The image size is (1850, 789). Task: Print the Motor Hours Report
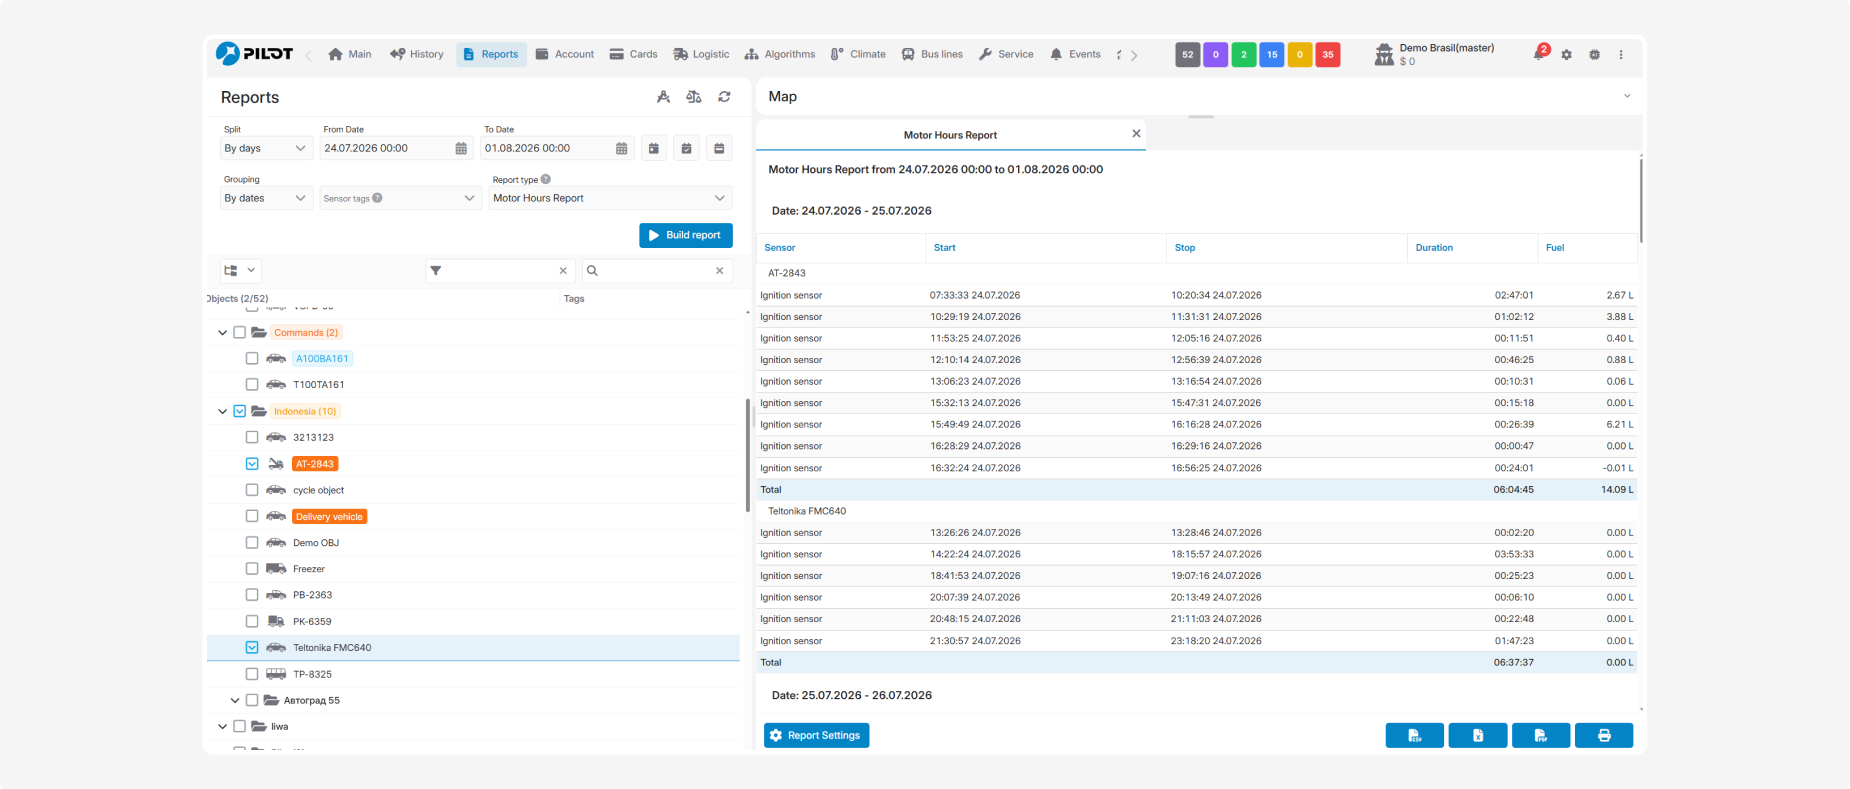tap(1604, 736)
